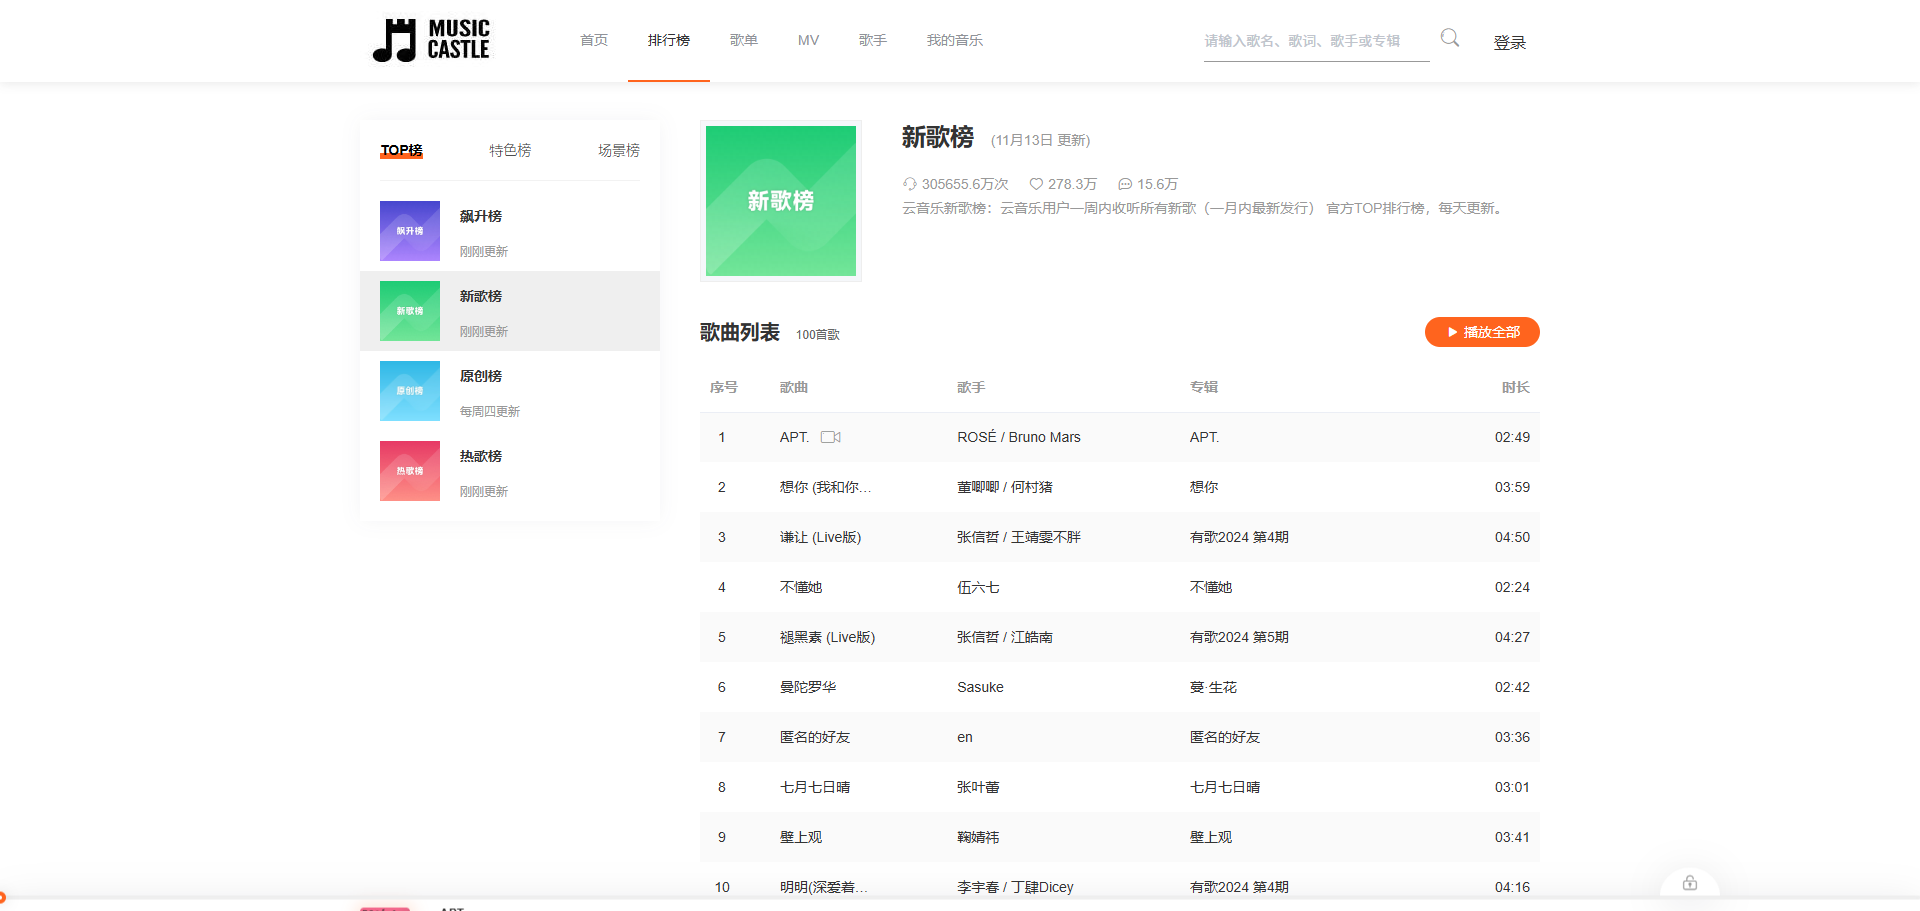Select 原创榜 chart title in sidebar
This screenshot has height=911, width=1920.
point(481,376)
